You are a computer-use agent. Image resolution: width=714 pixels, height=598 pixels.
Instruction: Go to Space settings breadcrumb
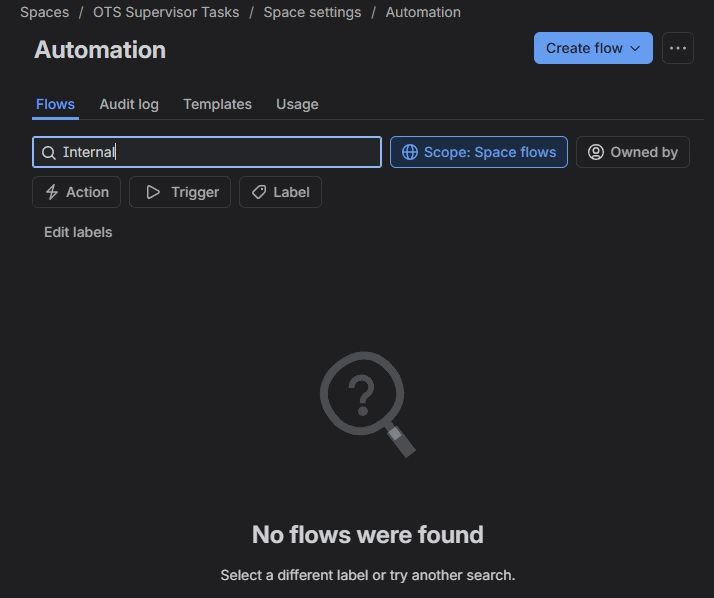coord(312,12)
